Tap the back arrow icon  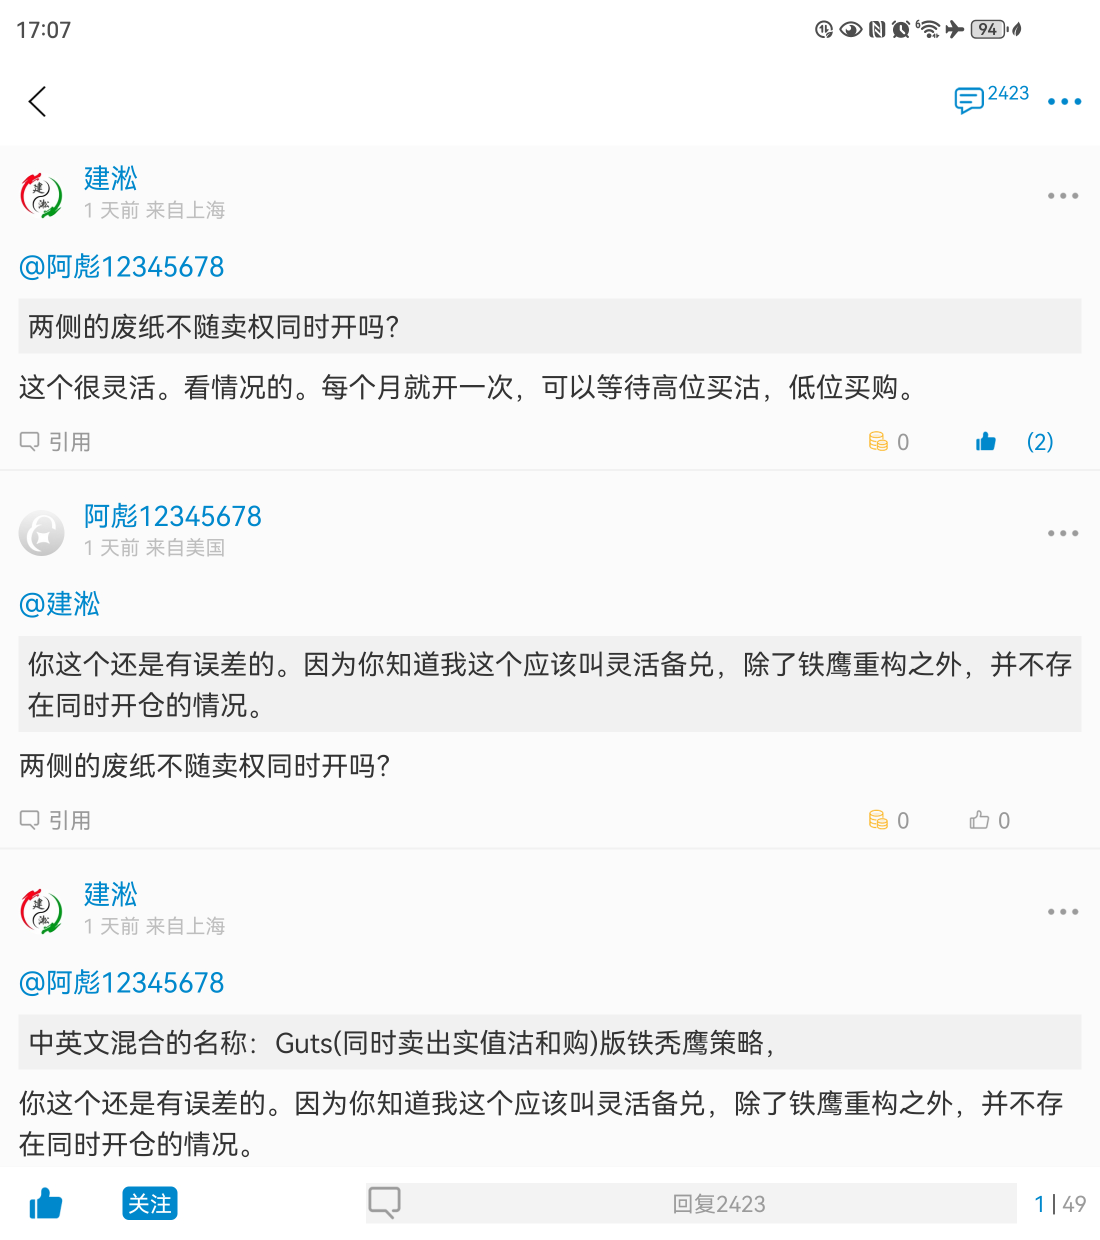coord(38,101)
